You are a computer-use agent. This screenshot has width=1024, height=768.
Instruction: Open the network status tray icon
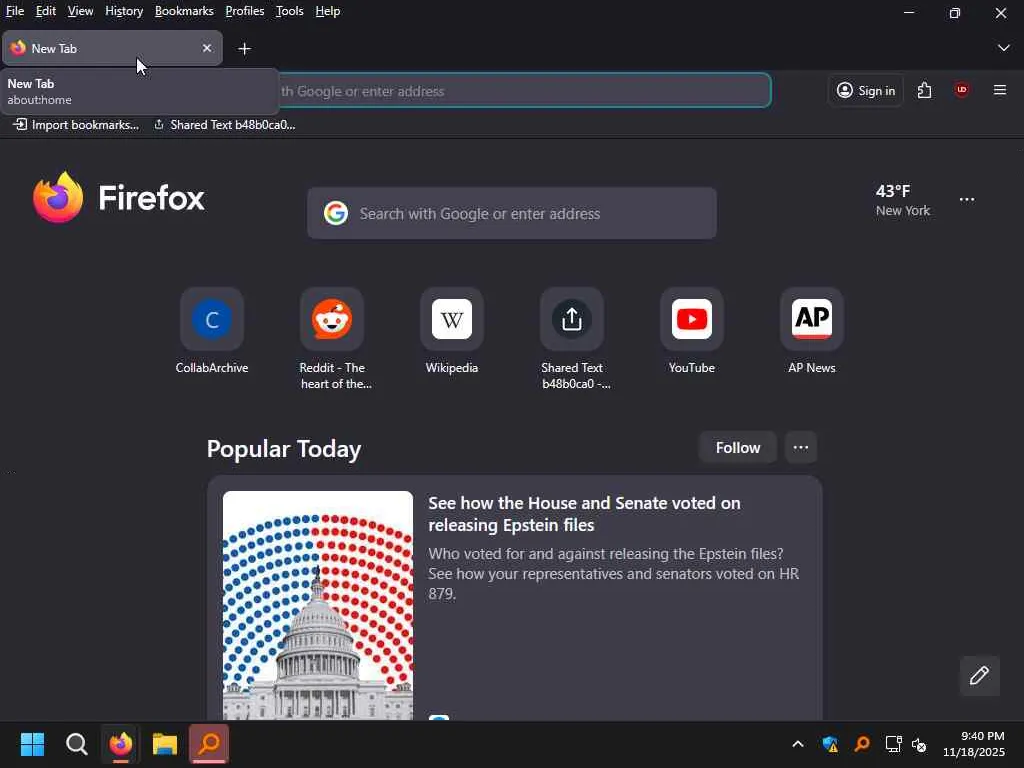[893, 744]
